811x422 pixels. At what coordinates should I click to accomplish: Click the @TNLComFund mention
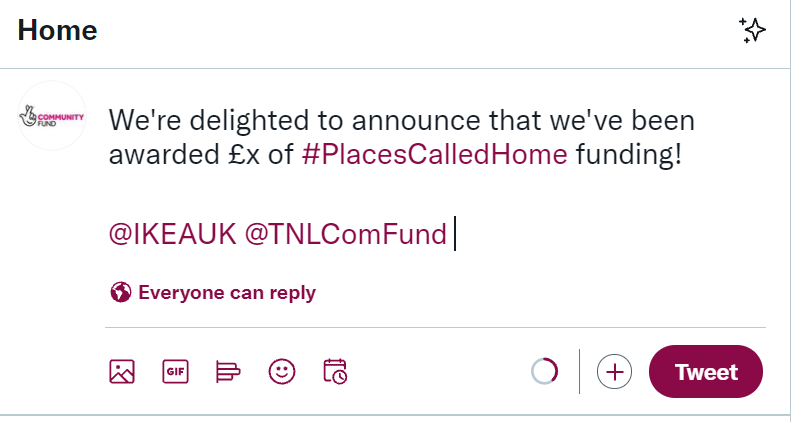click(x=346, y=234)
